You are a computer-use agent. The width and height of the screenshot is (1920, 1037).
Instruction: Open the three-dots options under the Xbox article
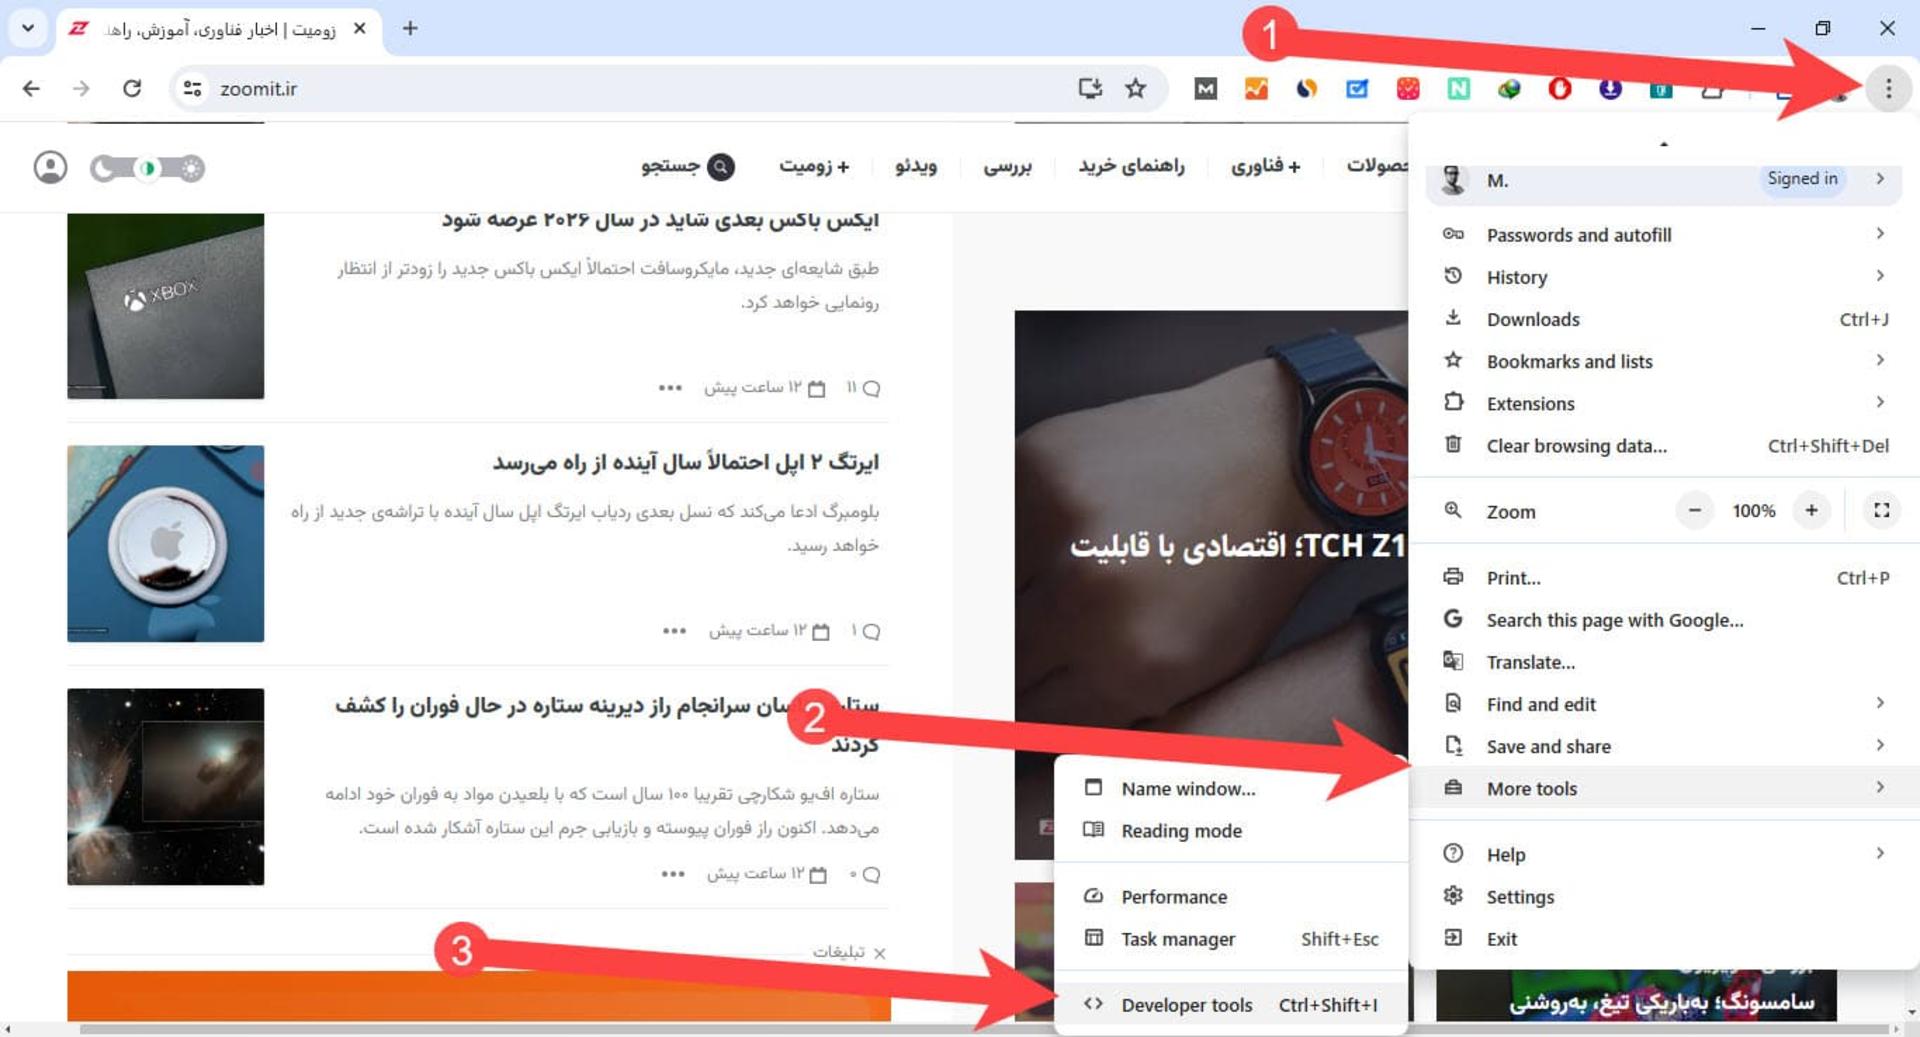point(670,388)
